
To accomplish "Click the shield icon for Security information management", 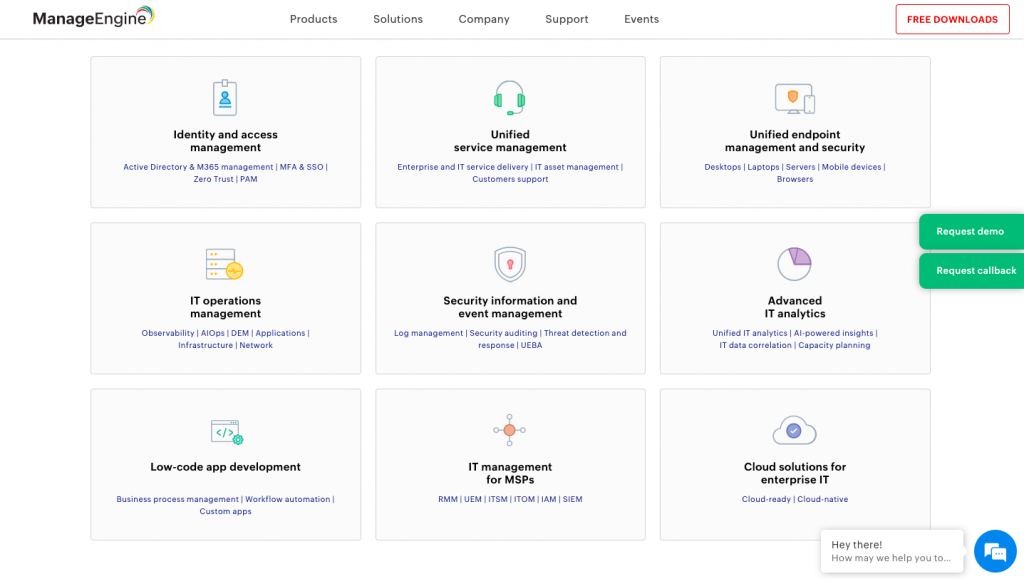I will tap(510, 263).
